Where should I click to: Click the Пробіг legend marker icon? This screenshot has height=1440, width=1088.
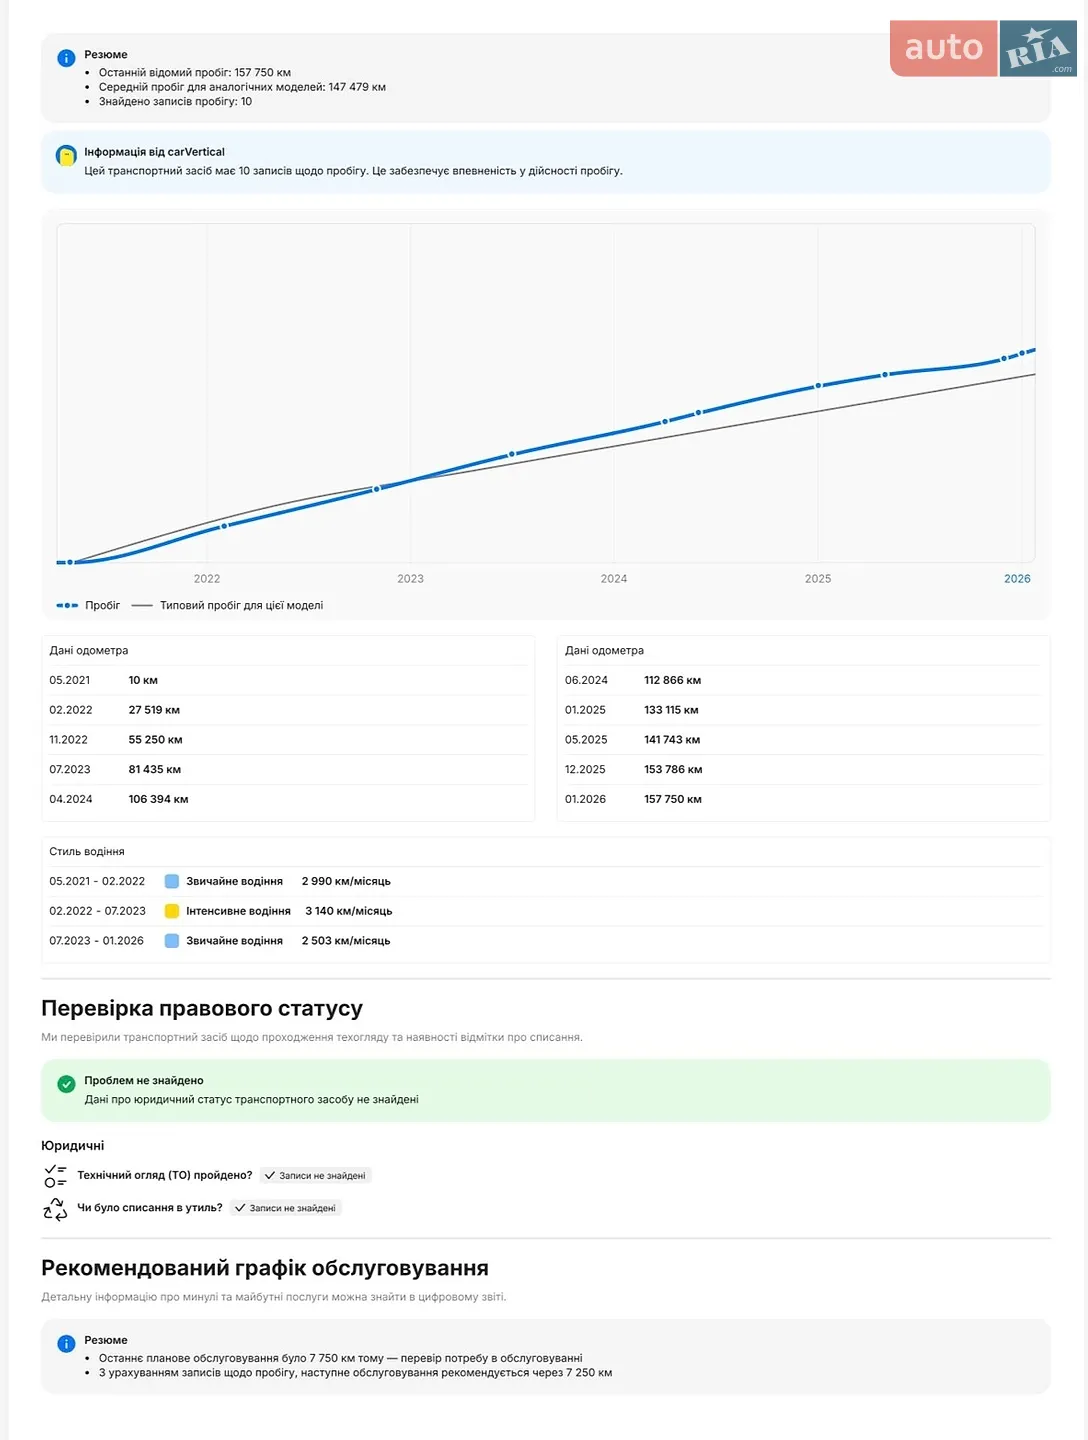(67, 605)
